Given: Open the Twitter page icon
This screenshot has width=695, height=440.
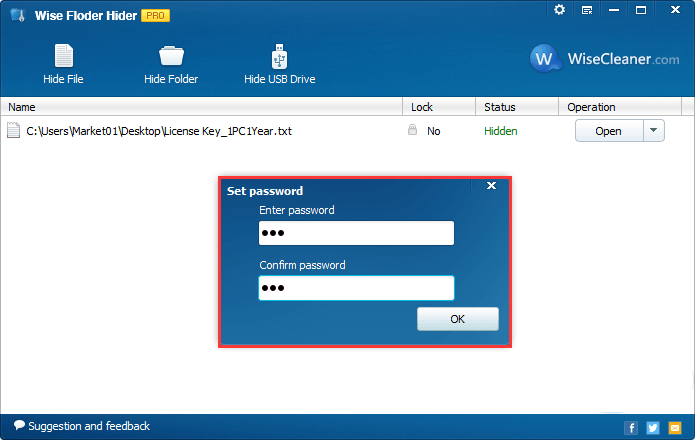Looking at the screenshot, I should [x=653, y=427].
